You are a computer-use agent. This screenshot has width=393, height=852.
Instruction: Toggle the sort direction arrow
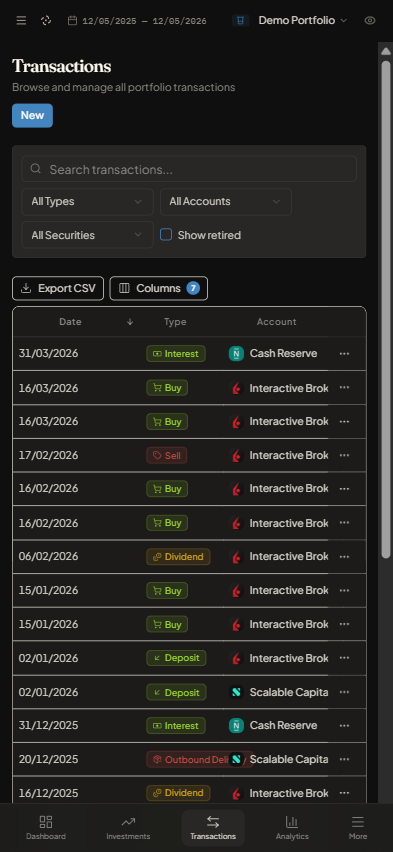click(130, 322)
